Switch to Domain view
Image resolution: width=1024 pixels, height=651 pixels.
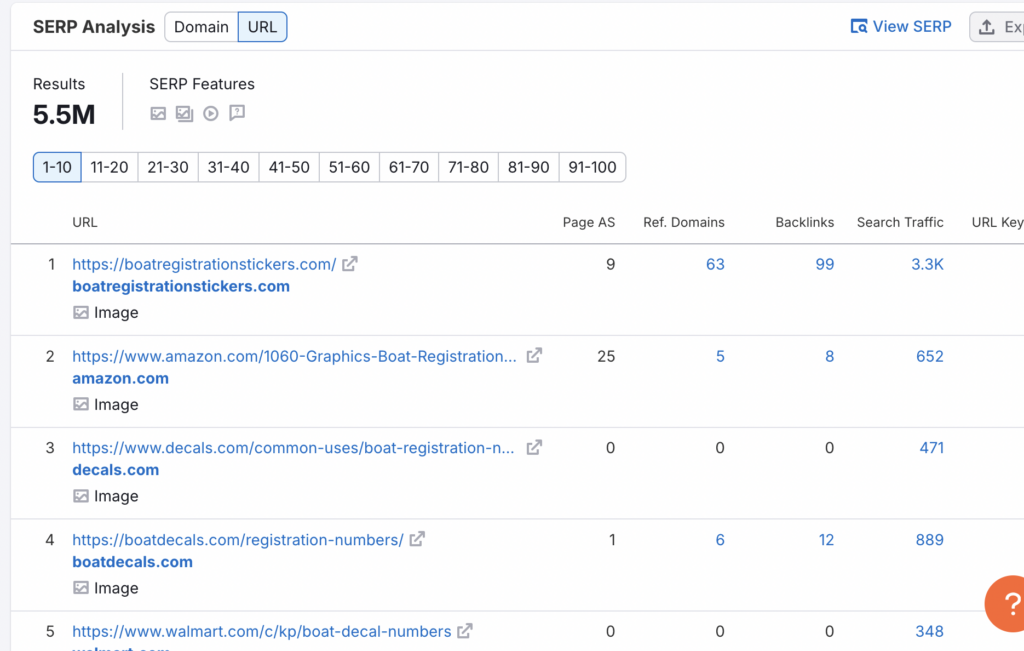(201, 27)
